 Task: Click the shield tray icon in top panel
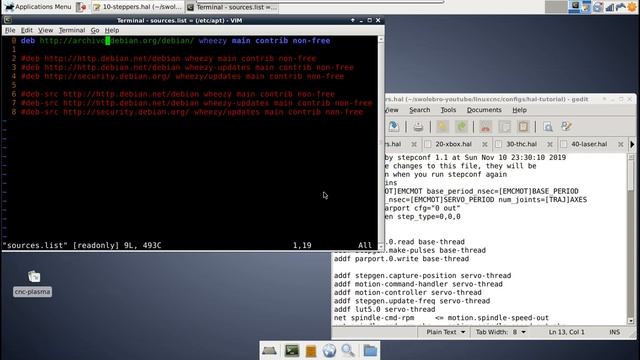[586, 7]
